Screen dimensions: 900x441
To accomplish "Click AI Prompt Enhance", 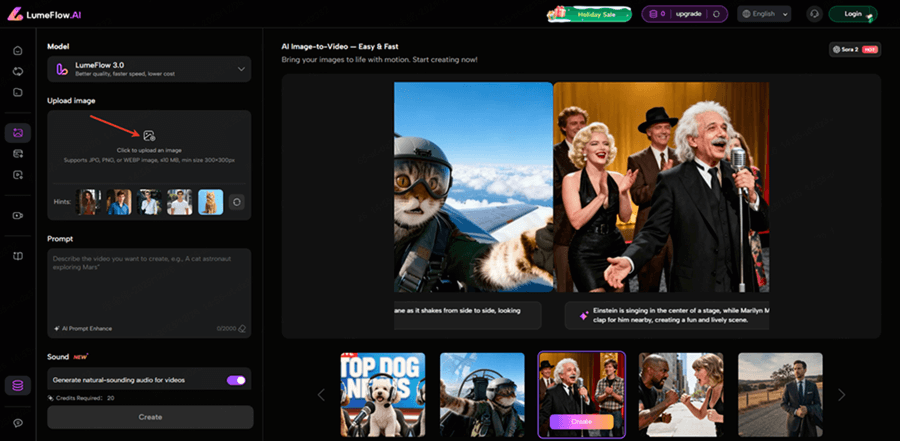I will [83, 328].
